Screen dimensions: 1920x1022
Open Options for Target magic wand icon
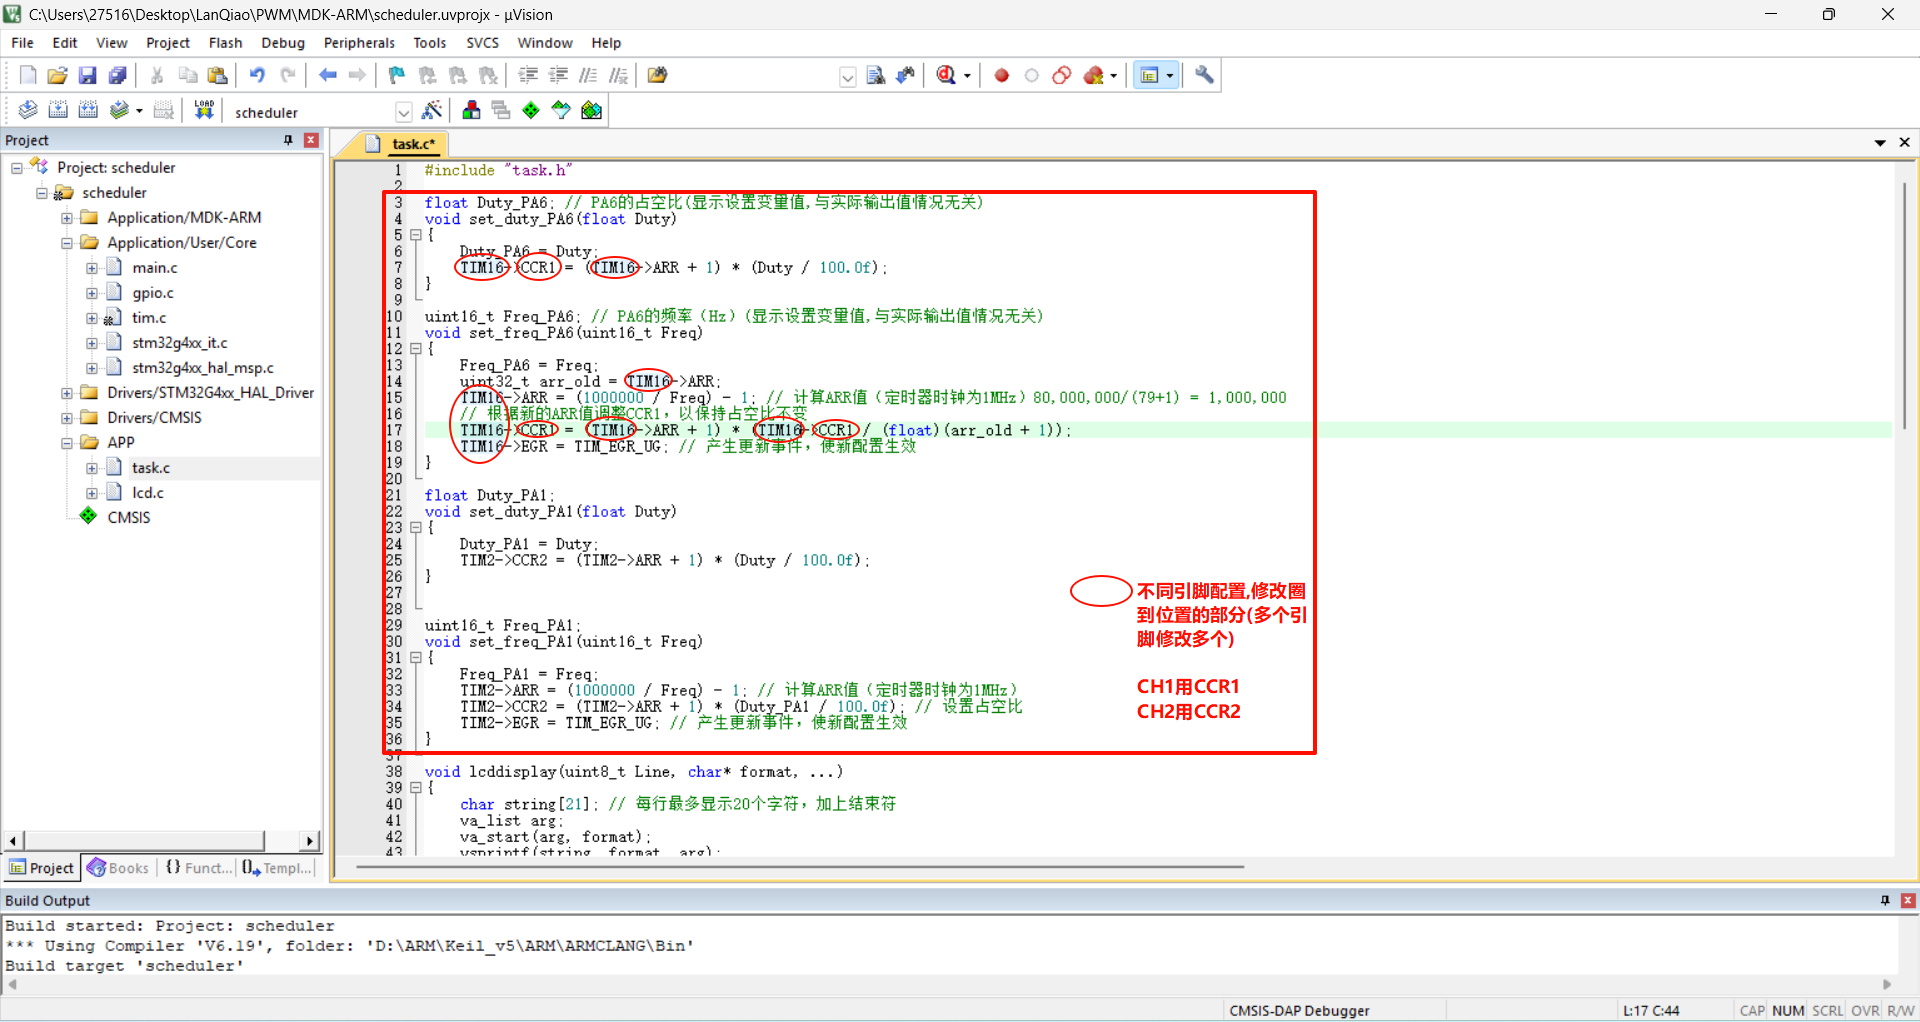[432, 110]
